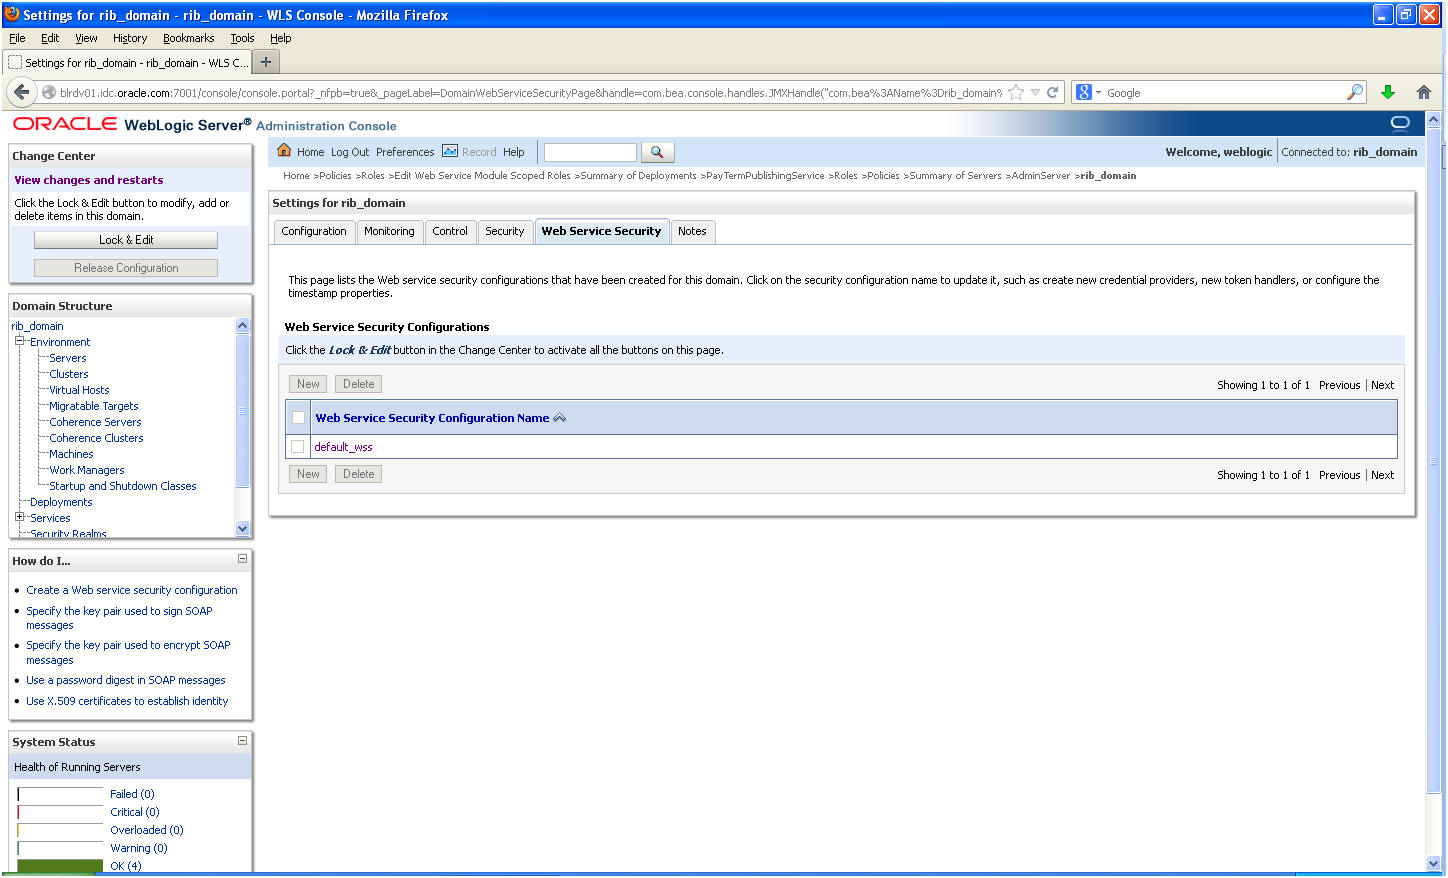Click the Lock & Edit button
The height and width of the screenshot is (878, 1448).
[126, 240]
